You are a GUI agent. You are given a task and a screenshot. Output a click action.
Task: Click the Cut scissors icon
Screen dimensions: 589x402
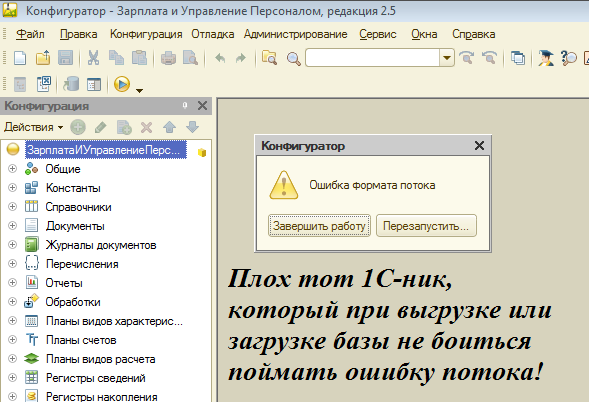coord(93,58)
